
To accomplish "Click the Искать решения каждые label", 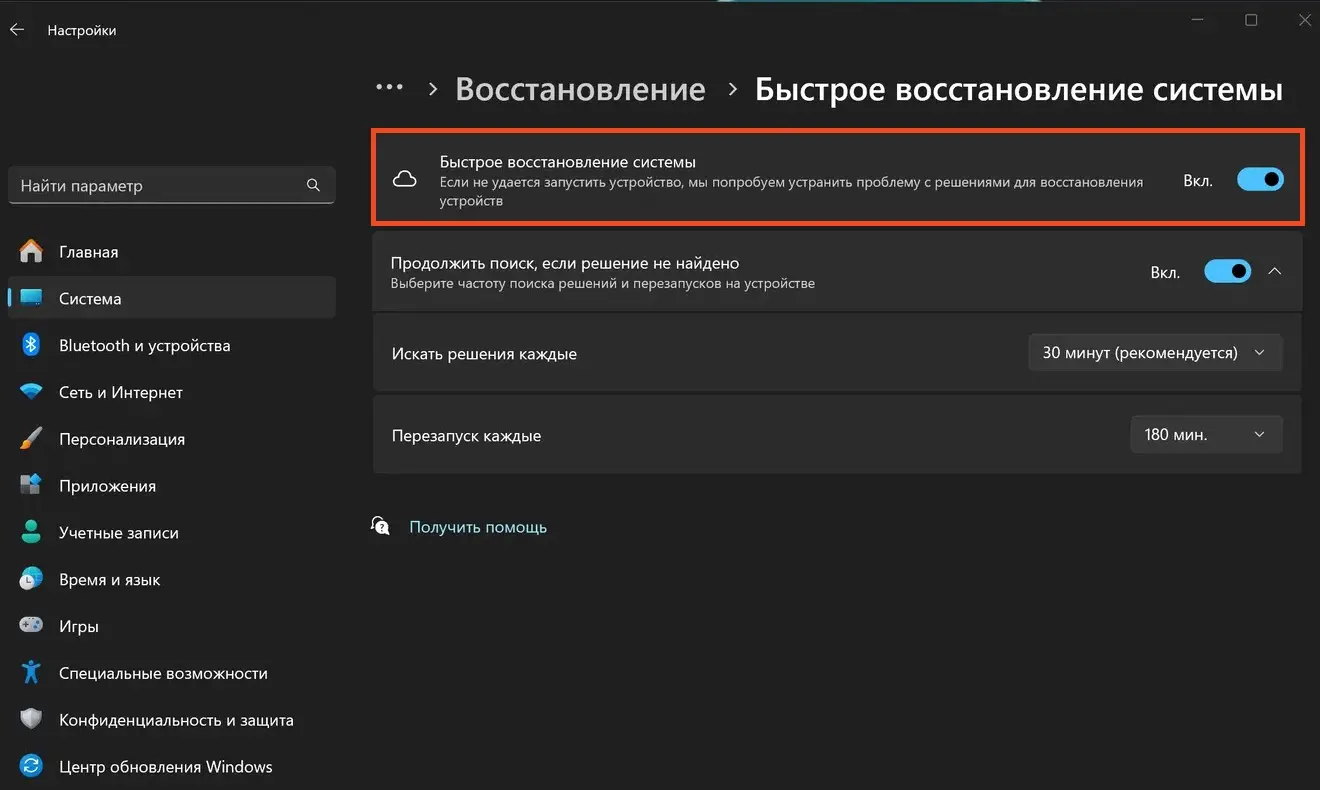I will tap(484, 354).
